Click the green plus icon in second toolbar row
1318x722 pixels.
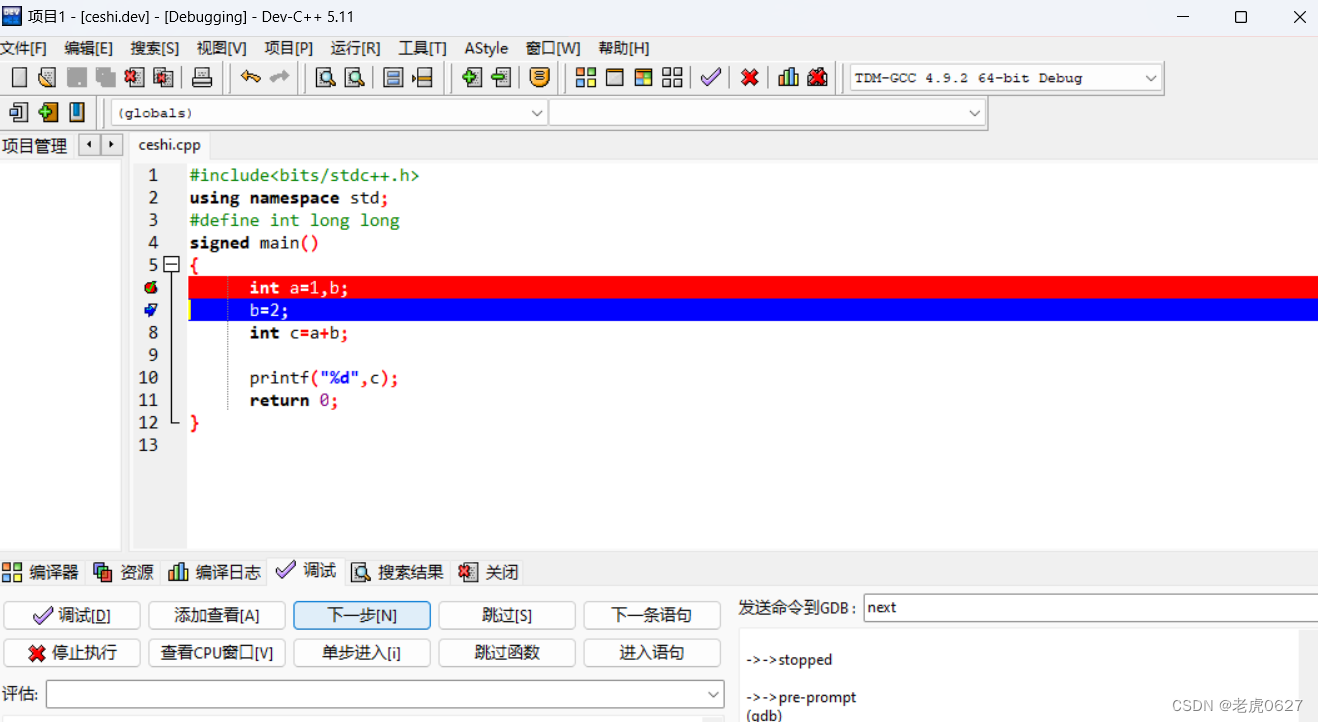[47, 112]
